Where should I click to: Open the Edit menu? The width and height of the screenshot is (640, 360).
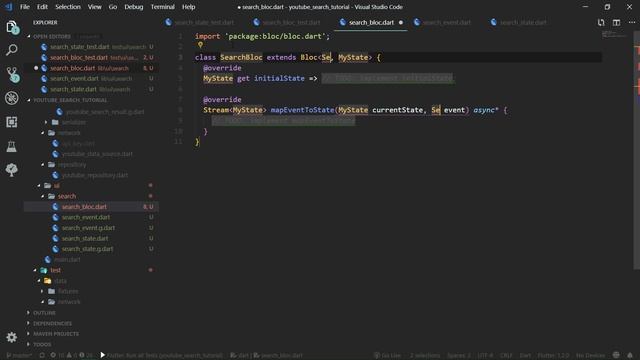42,7
